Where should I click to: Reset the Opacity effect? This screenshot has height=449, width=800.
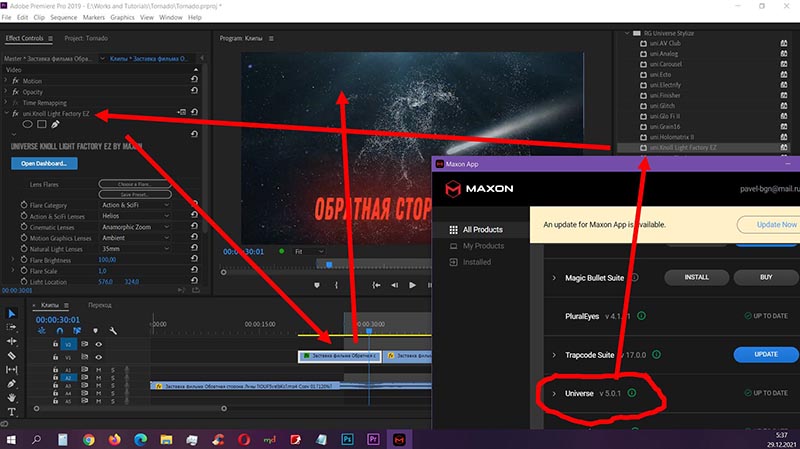(x=194, y=90)
